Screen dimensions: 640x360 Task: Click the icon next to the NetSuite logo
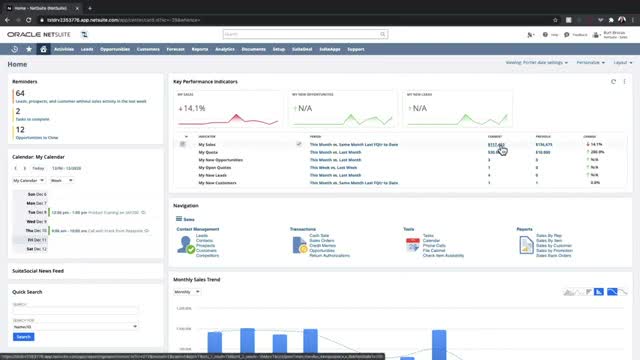tap(84, 35)
